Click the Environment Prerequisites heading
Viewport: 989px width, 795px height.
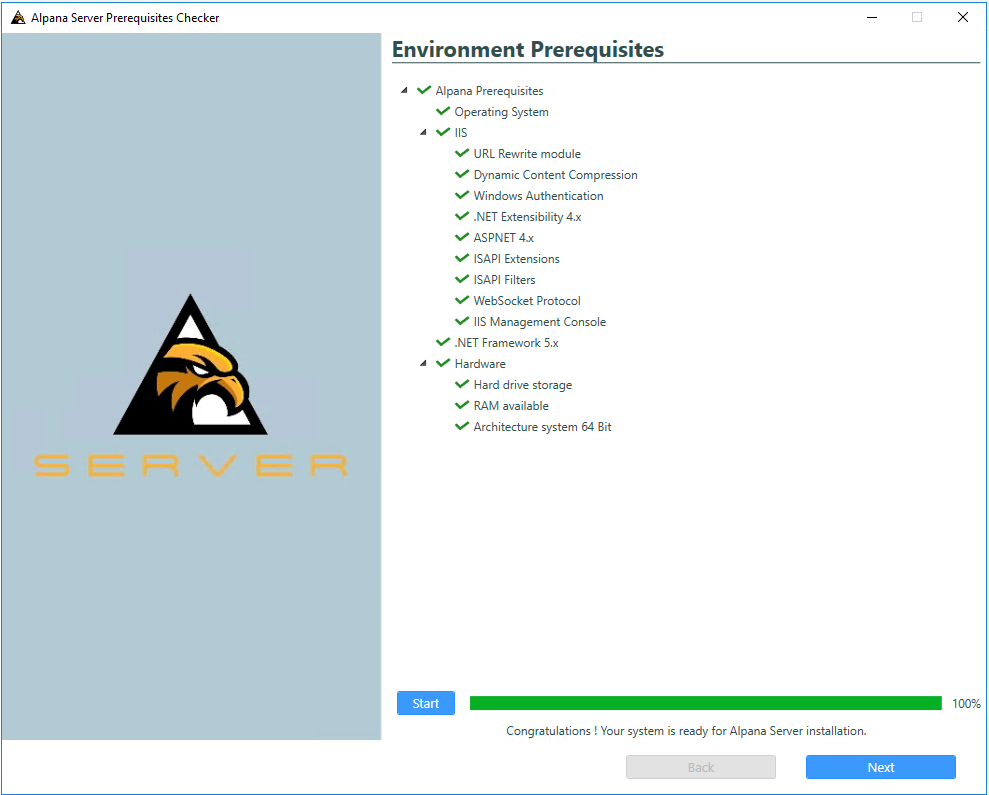pos(528,49)
